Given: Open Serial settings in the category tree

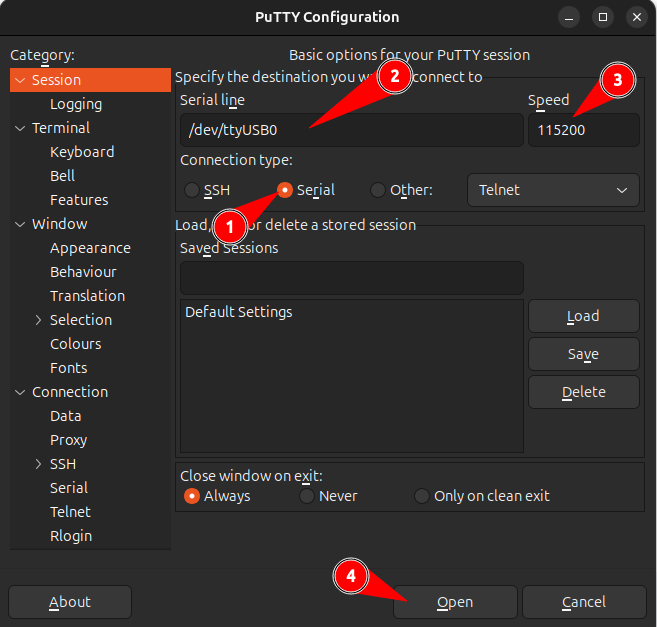Looking at the screenshot, I should pos(69,488).
